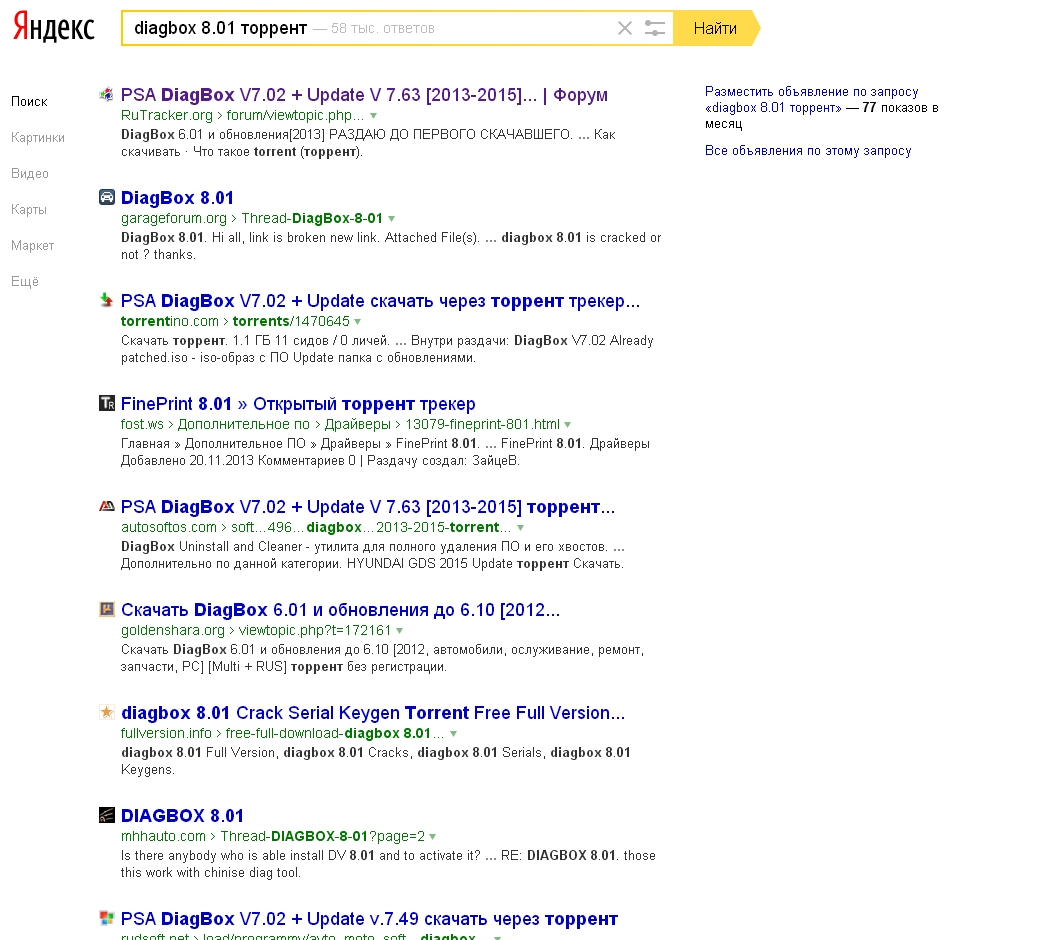The image size is (1064, 940).
Task: Open dropdown arrow next to torrentino.com URL
Action: [358, 322]
